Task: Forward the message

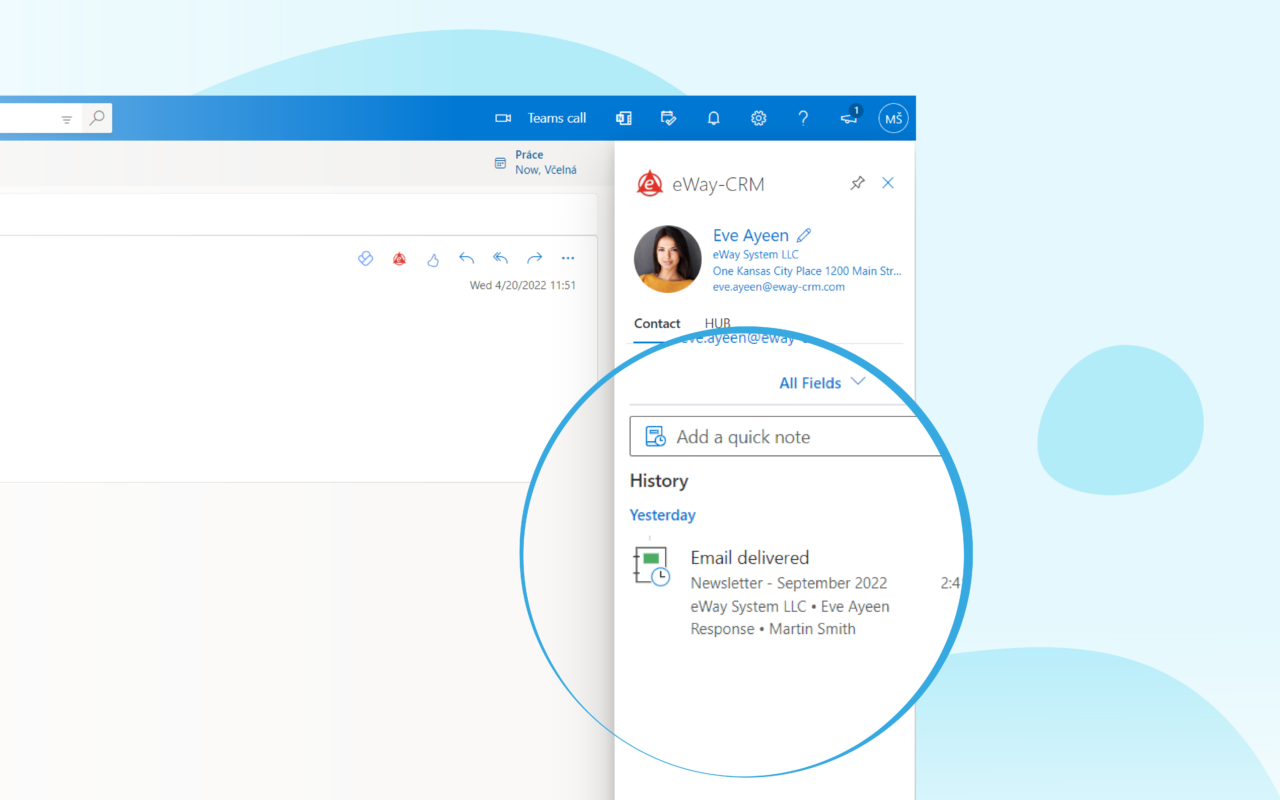Action: (x=534, y=258)
